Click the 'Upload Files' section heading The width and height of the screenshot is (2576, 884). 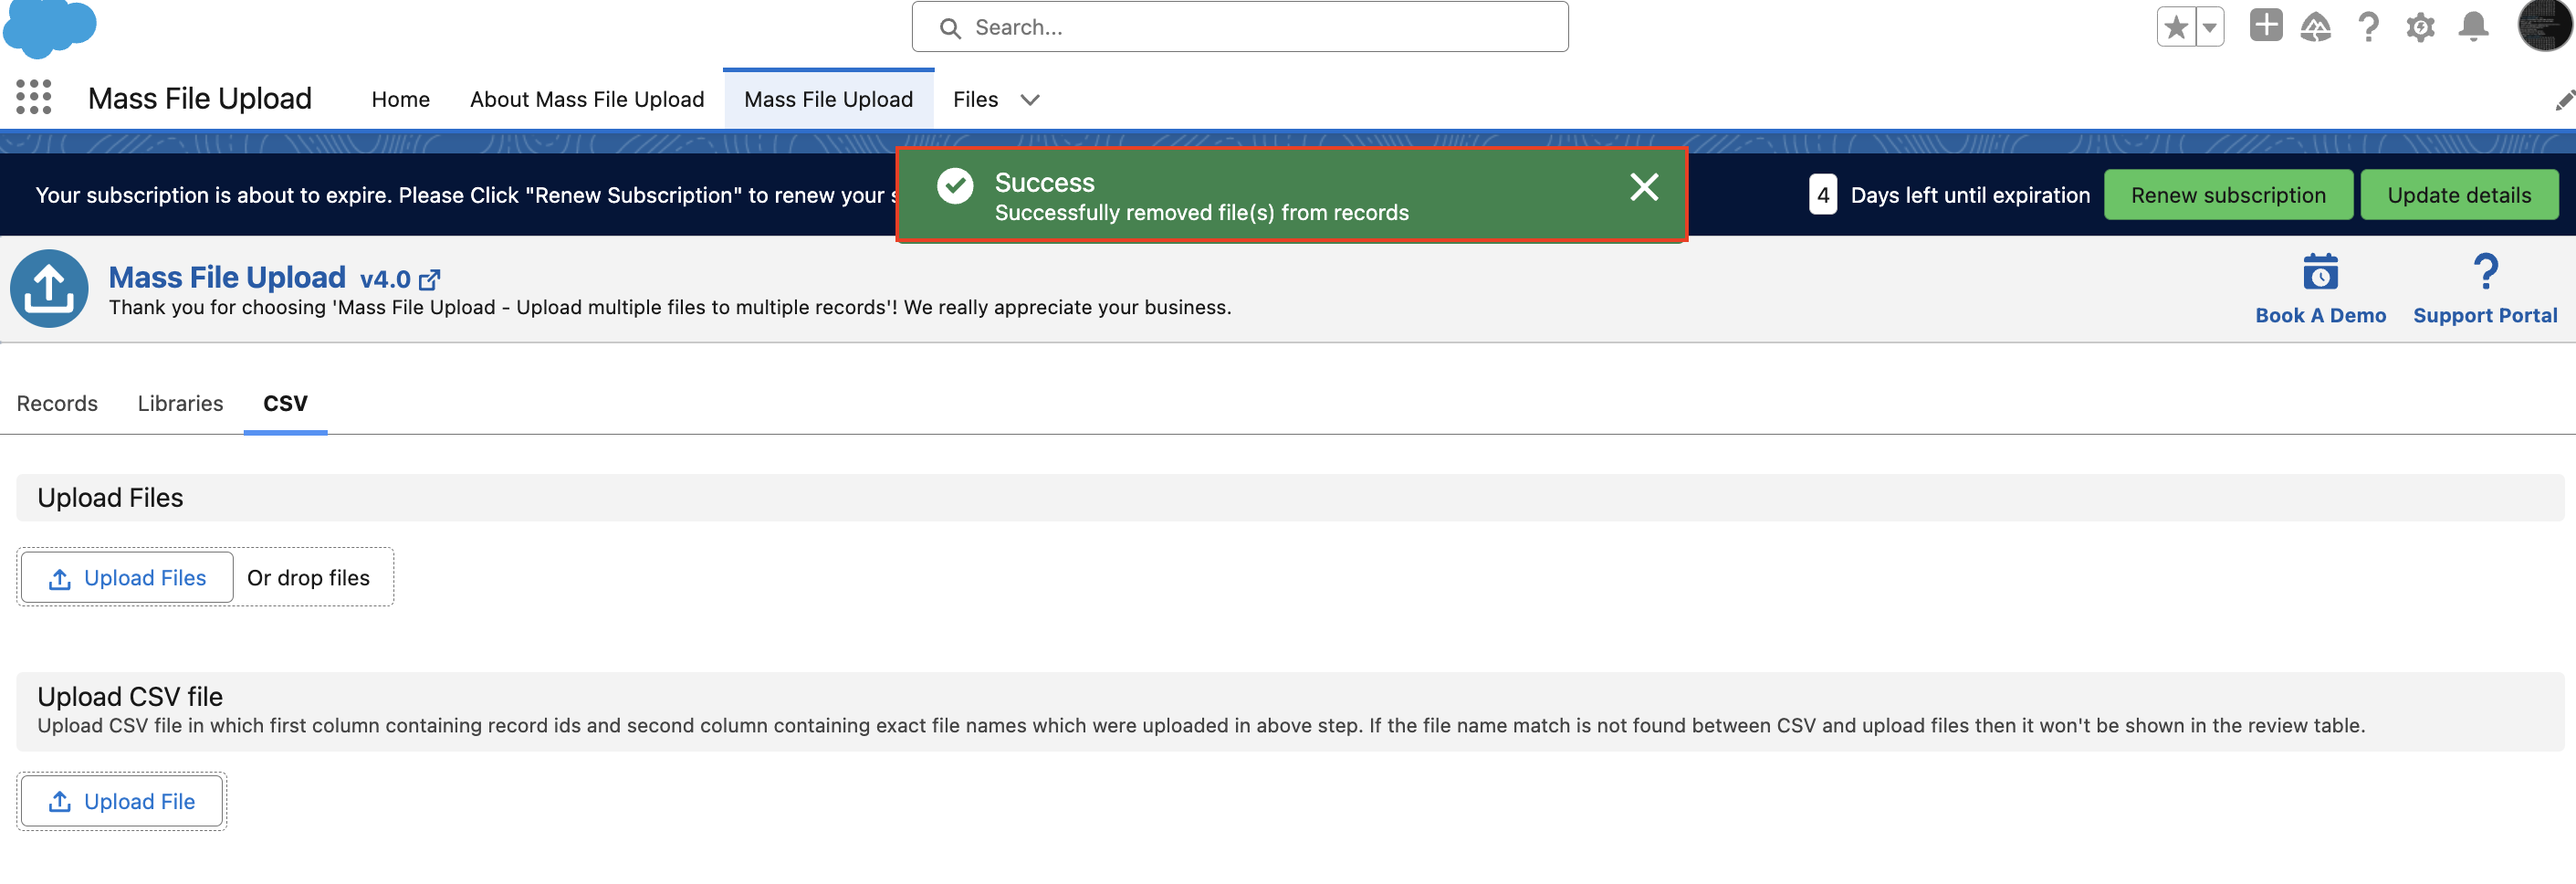110,498
